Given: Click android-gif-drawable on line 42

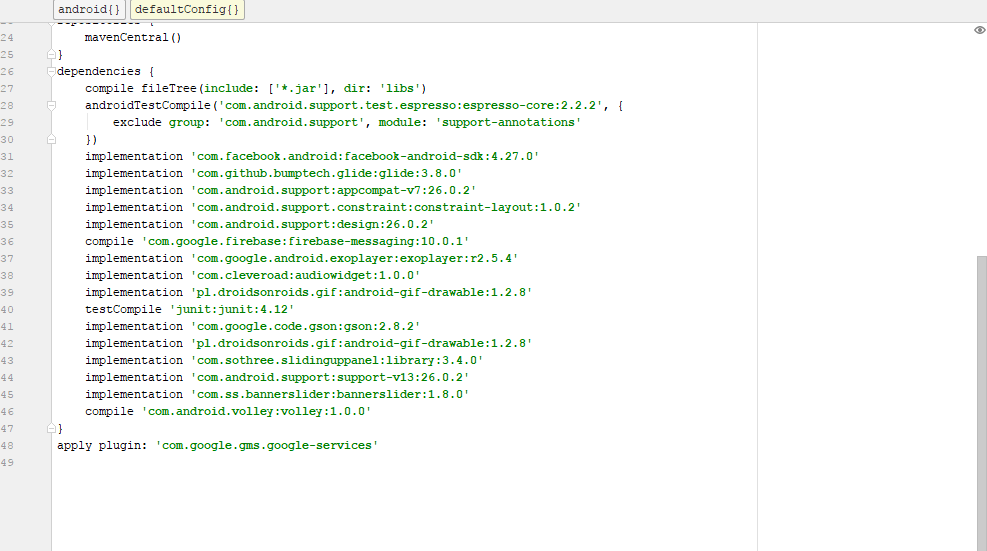Looking at the screenshot, I should point(361,344).
